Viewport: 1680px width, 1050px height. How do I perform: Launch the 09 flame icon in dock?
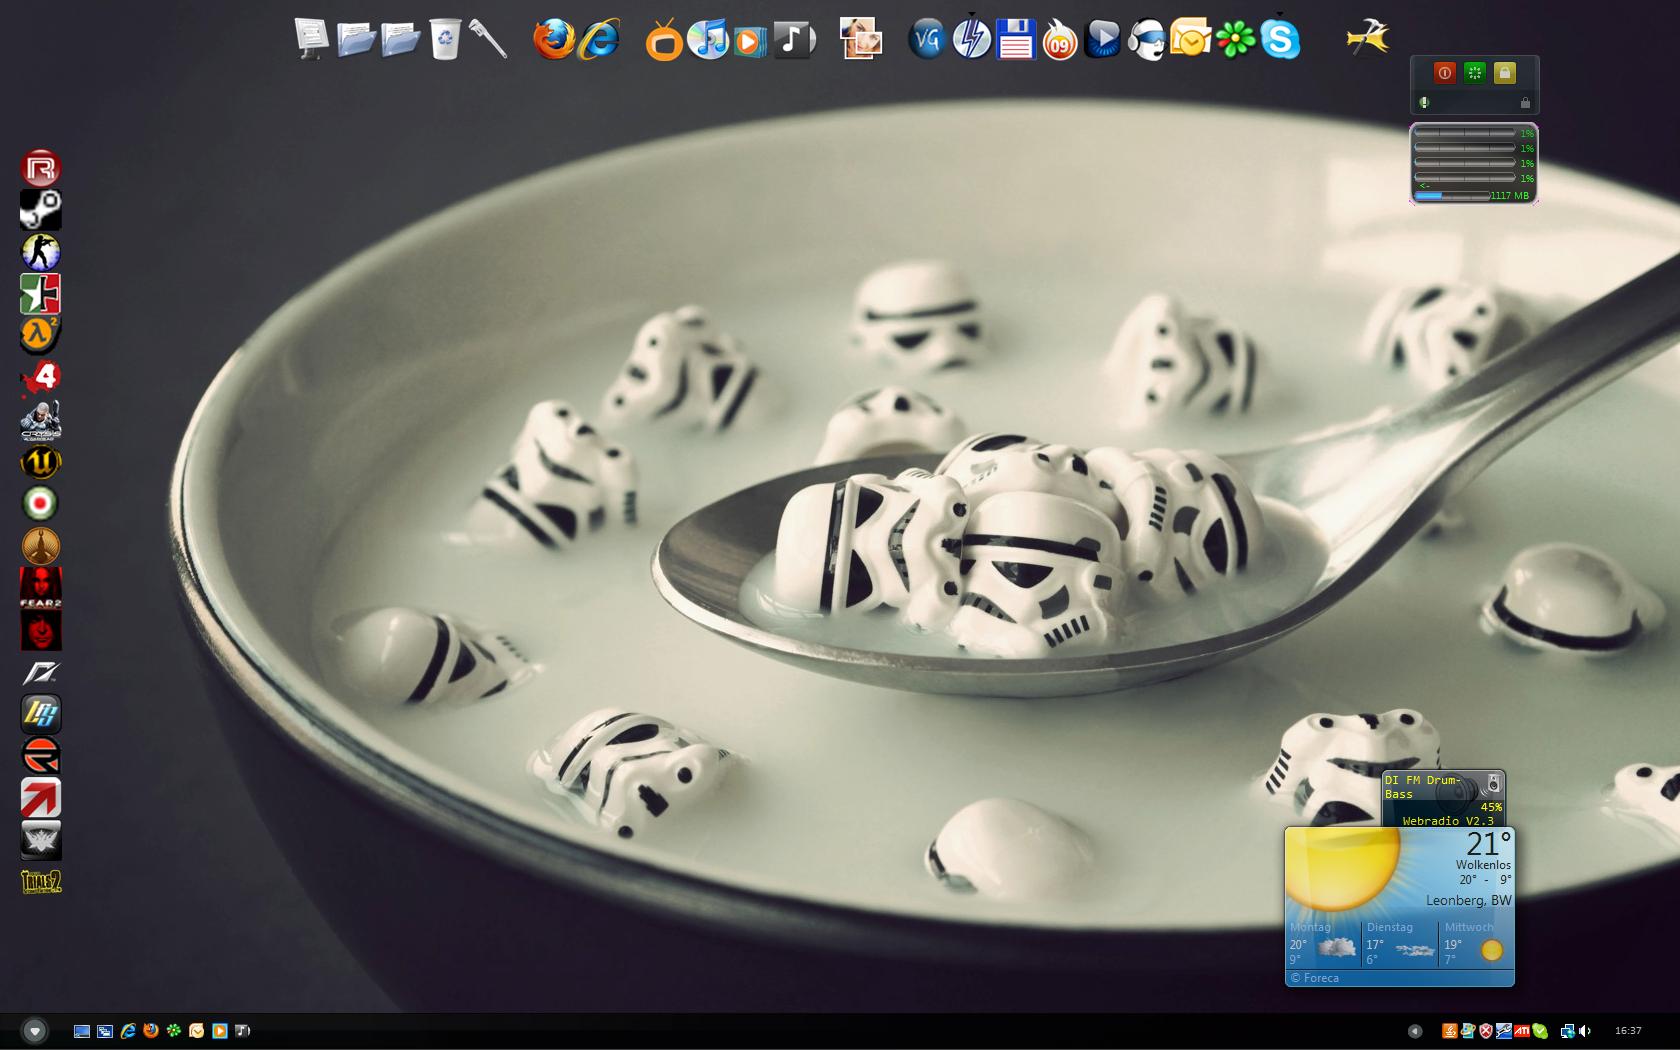(x=1059, y=40)
